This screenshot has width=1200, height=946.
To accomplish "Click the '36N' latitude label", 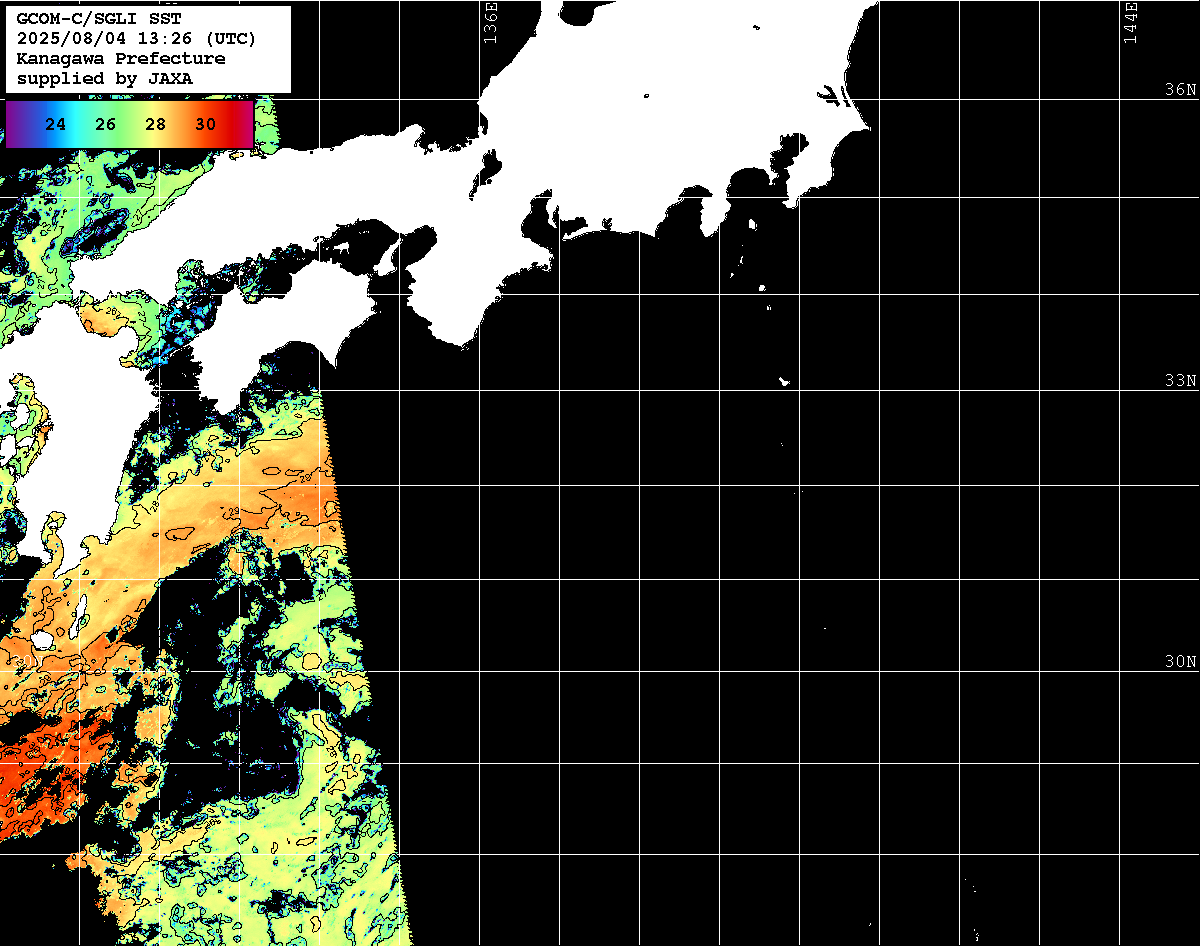I will click(1181, 90).
